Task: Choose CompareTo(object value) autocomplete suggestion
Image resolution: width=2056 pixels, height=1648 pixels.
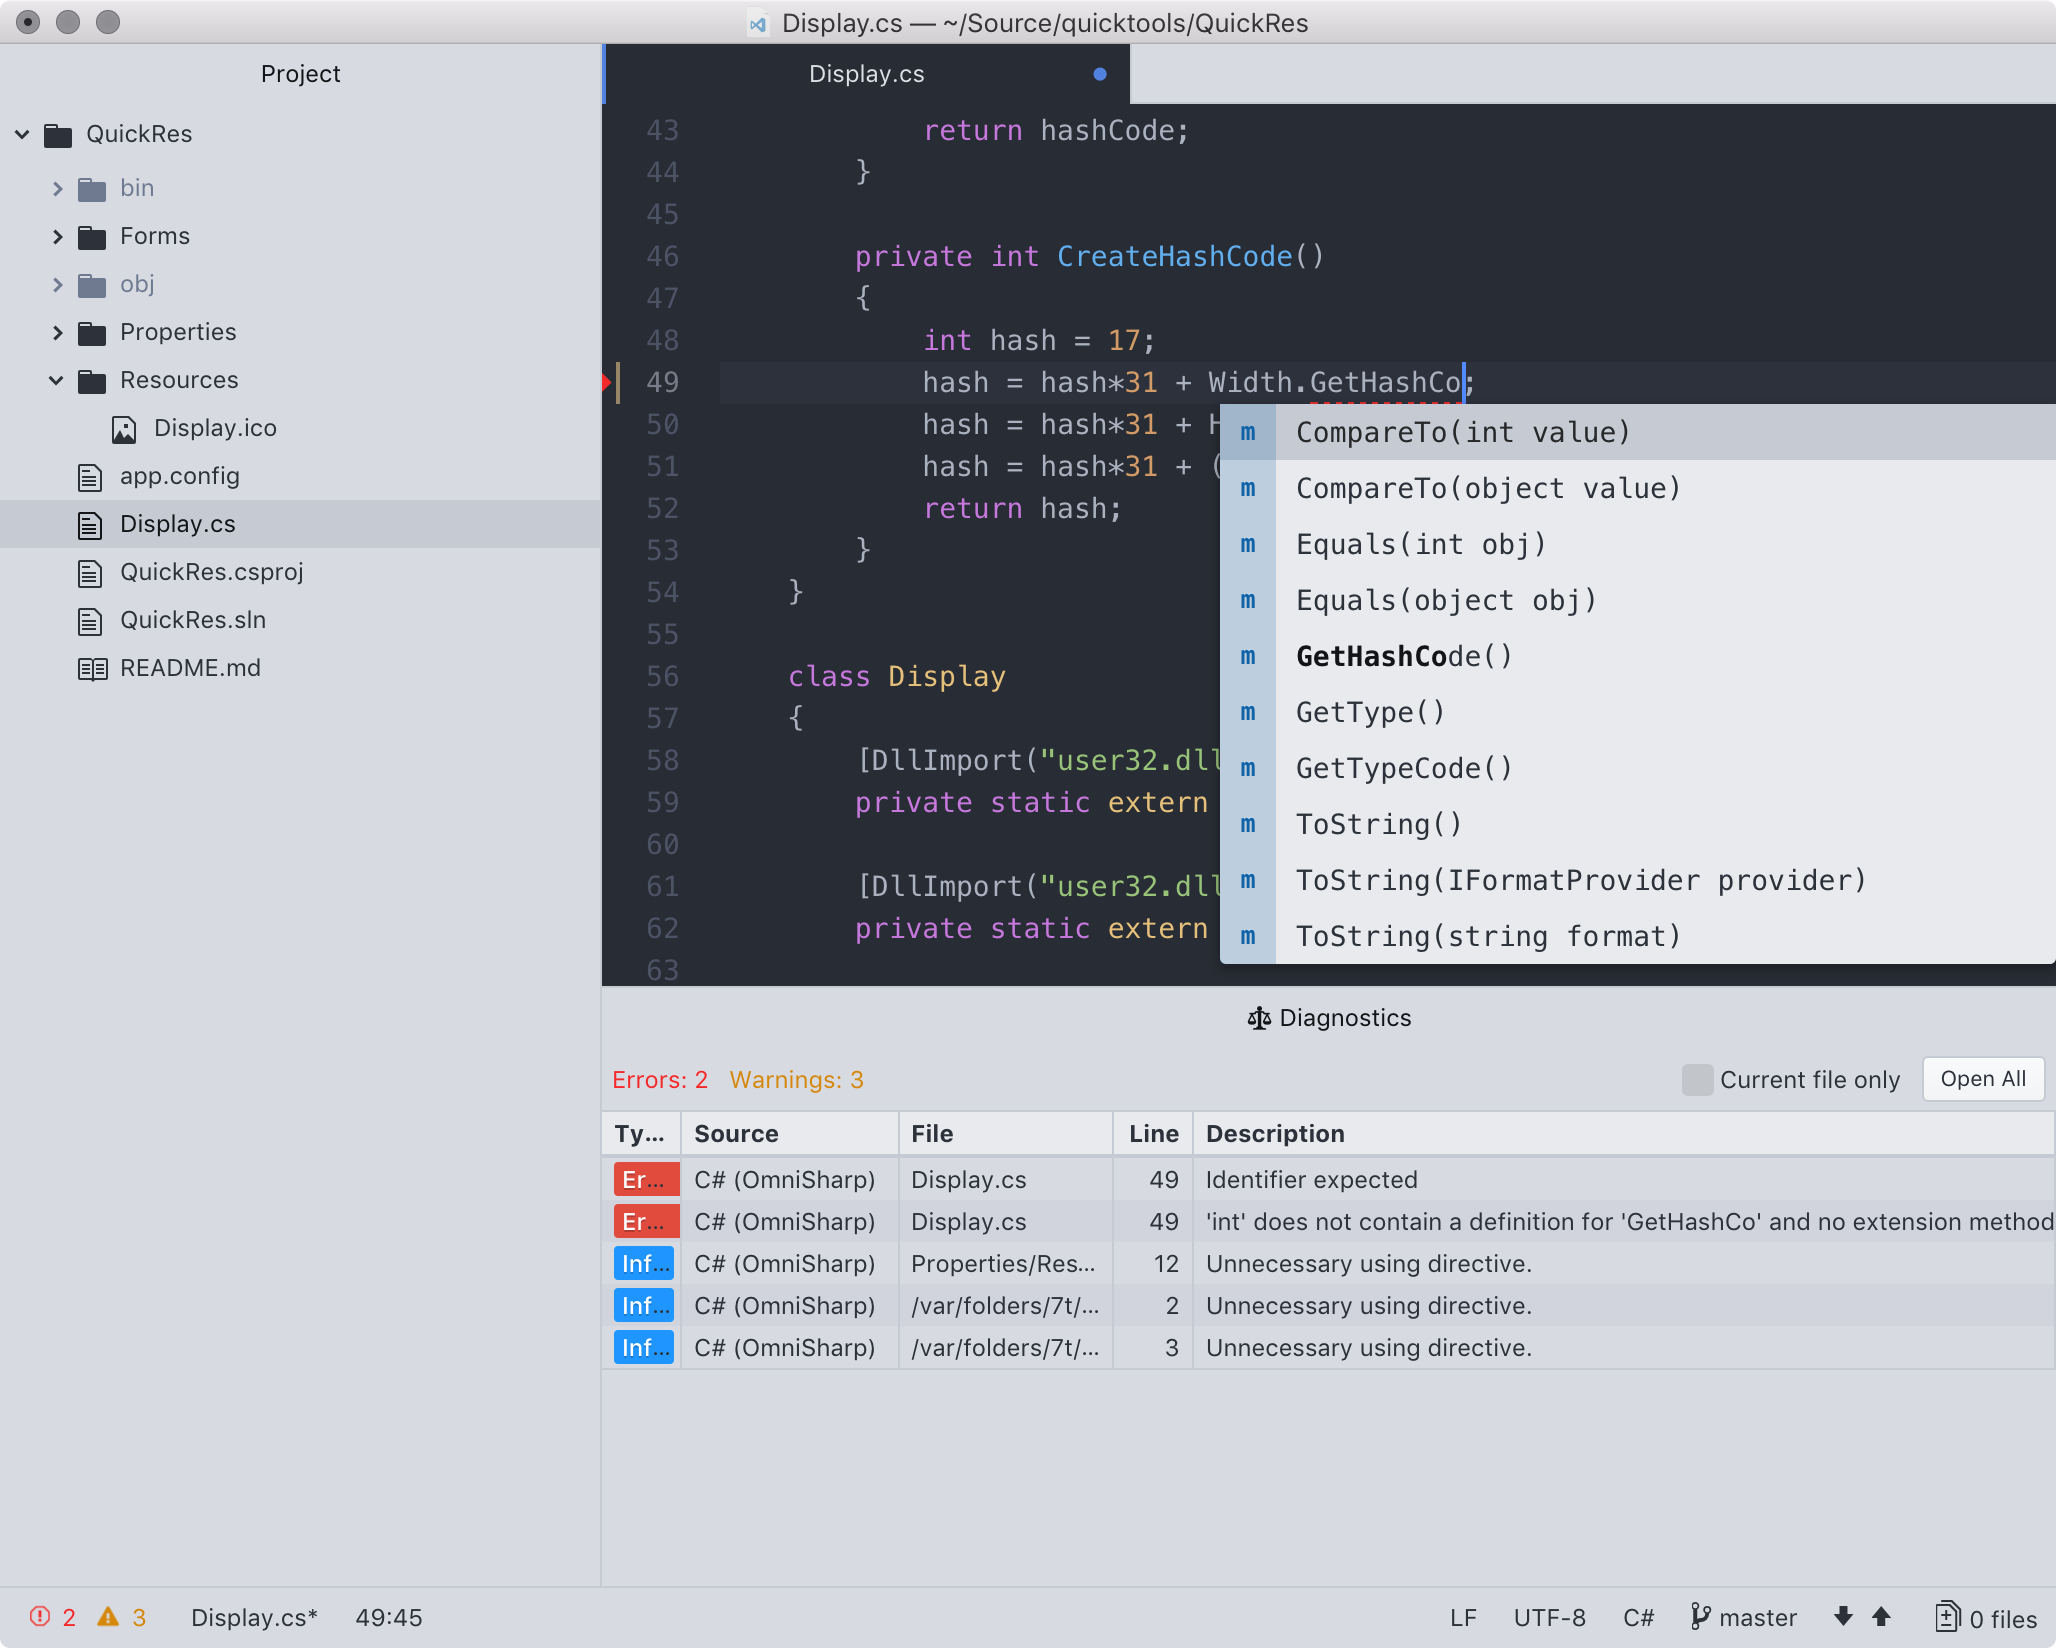Action: pyautogui.click(x=1638, y=488)
